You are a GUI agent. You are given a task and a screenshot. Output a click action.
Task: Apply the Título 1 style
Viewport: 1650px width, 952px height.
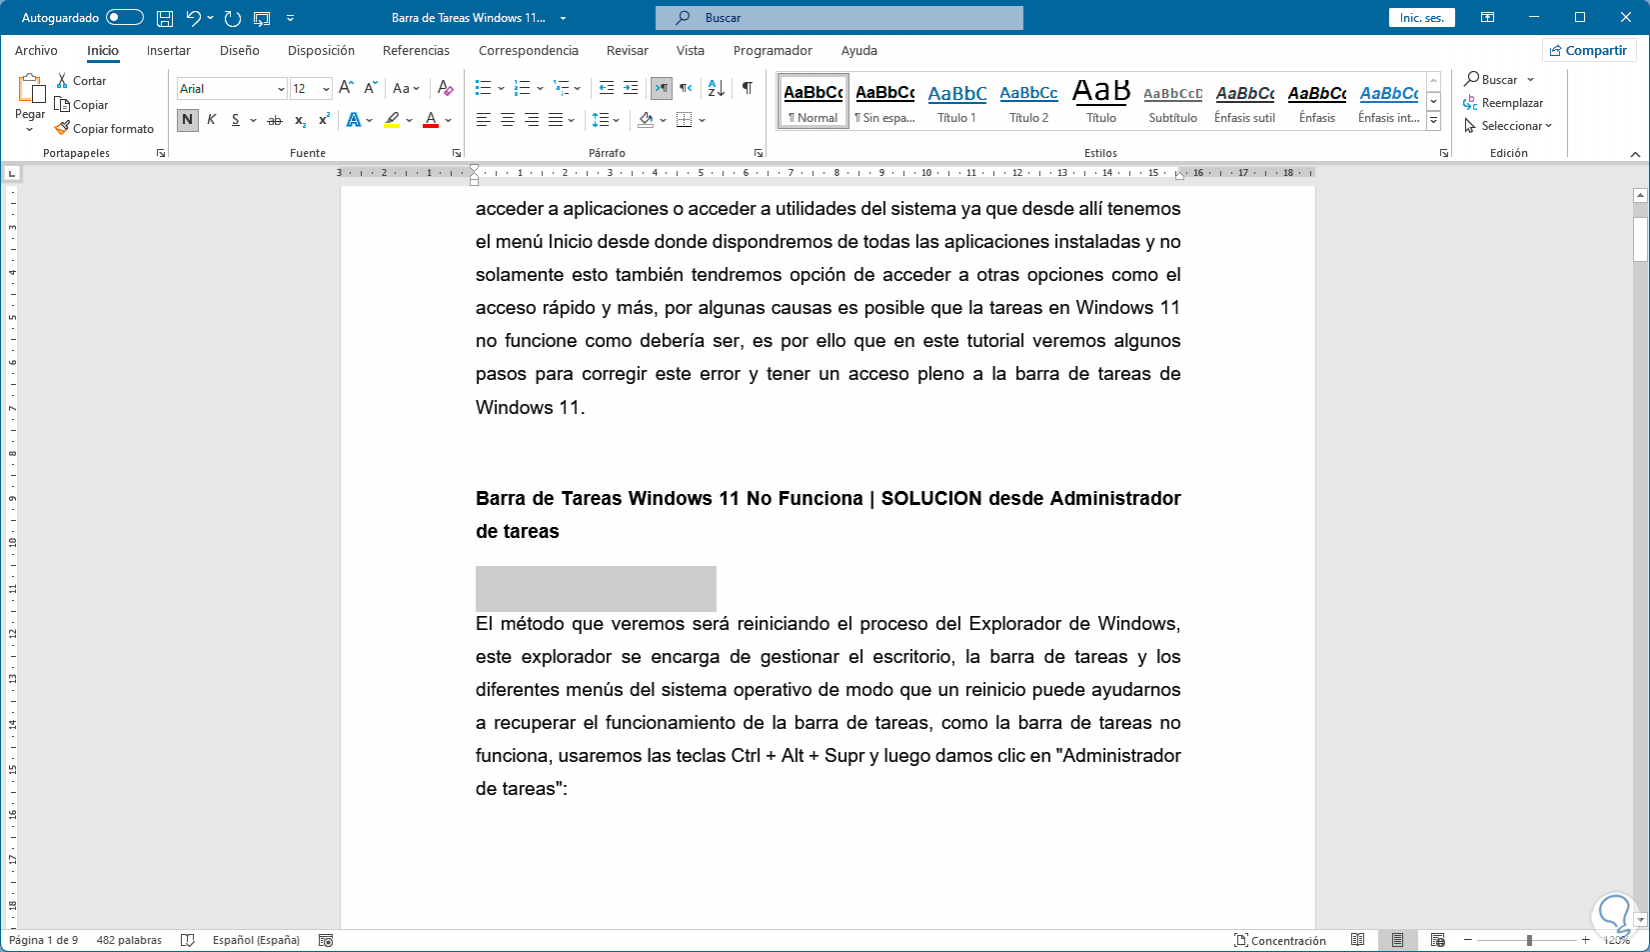(x=957, y=102)
